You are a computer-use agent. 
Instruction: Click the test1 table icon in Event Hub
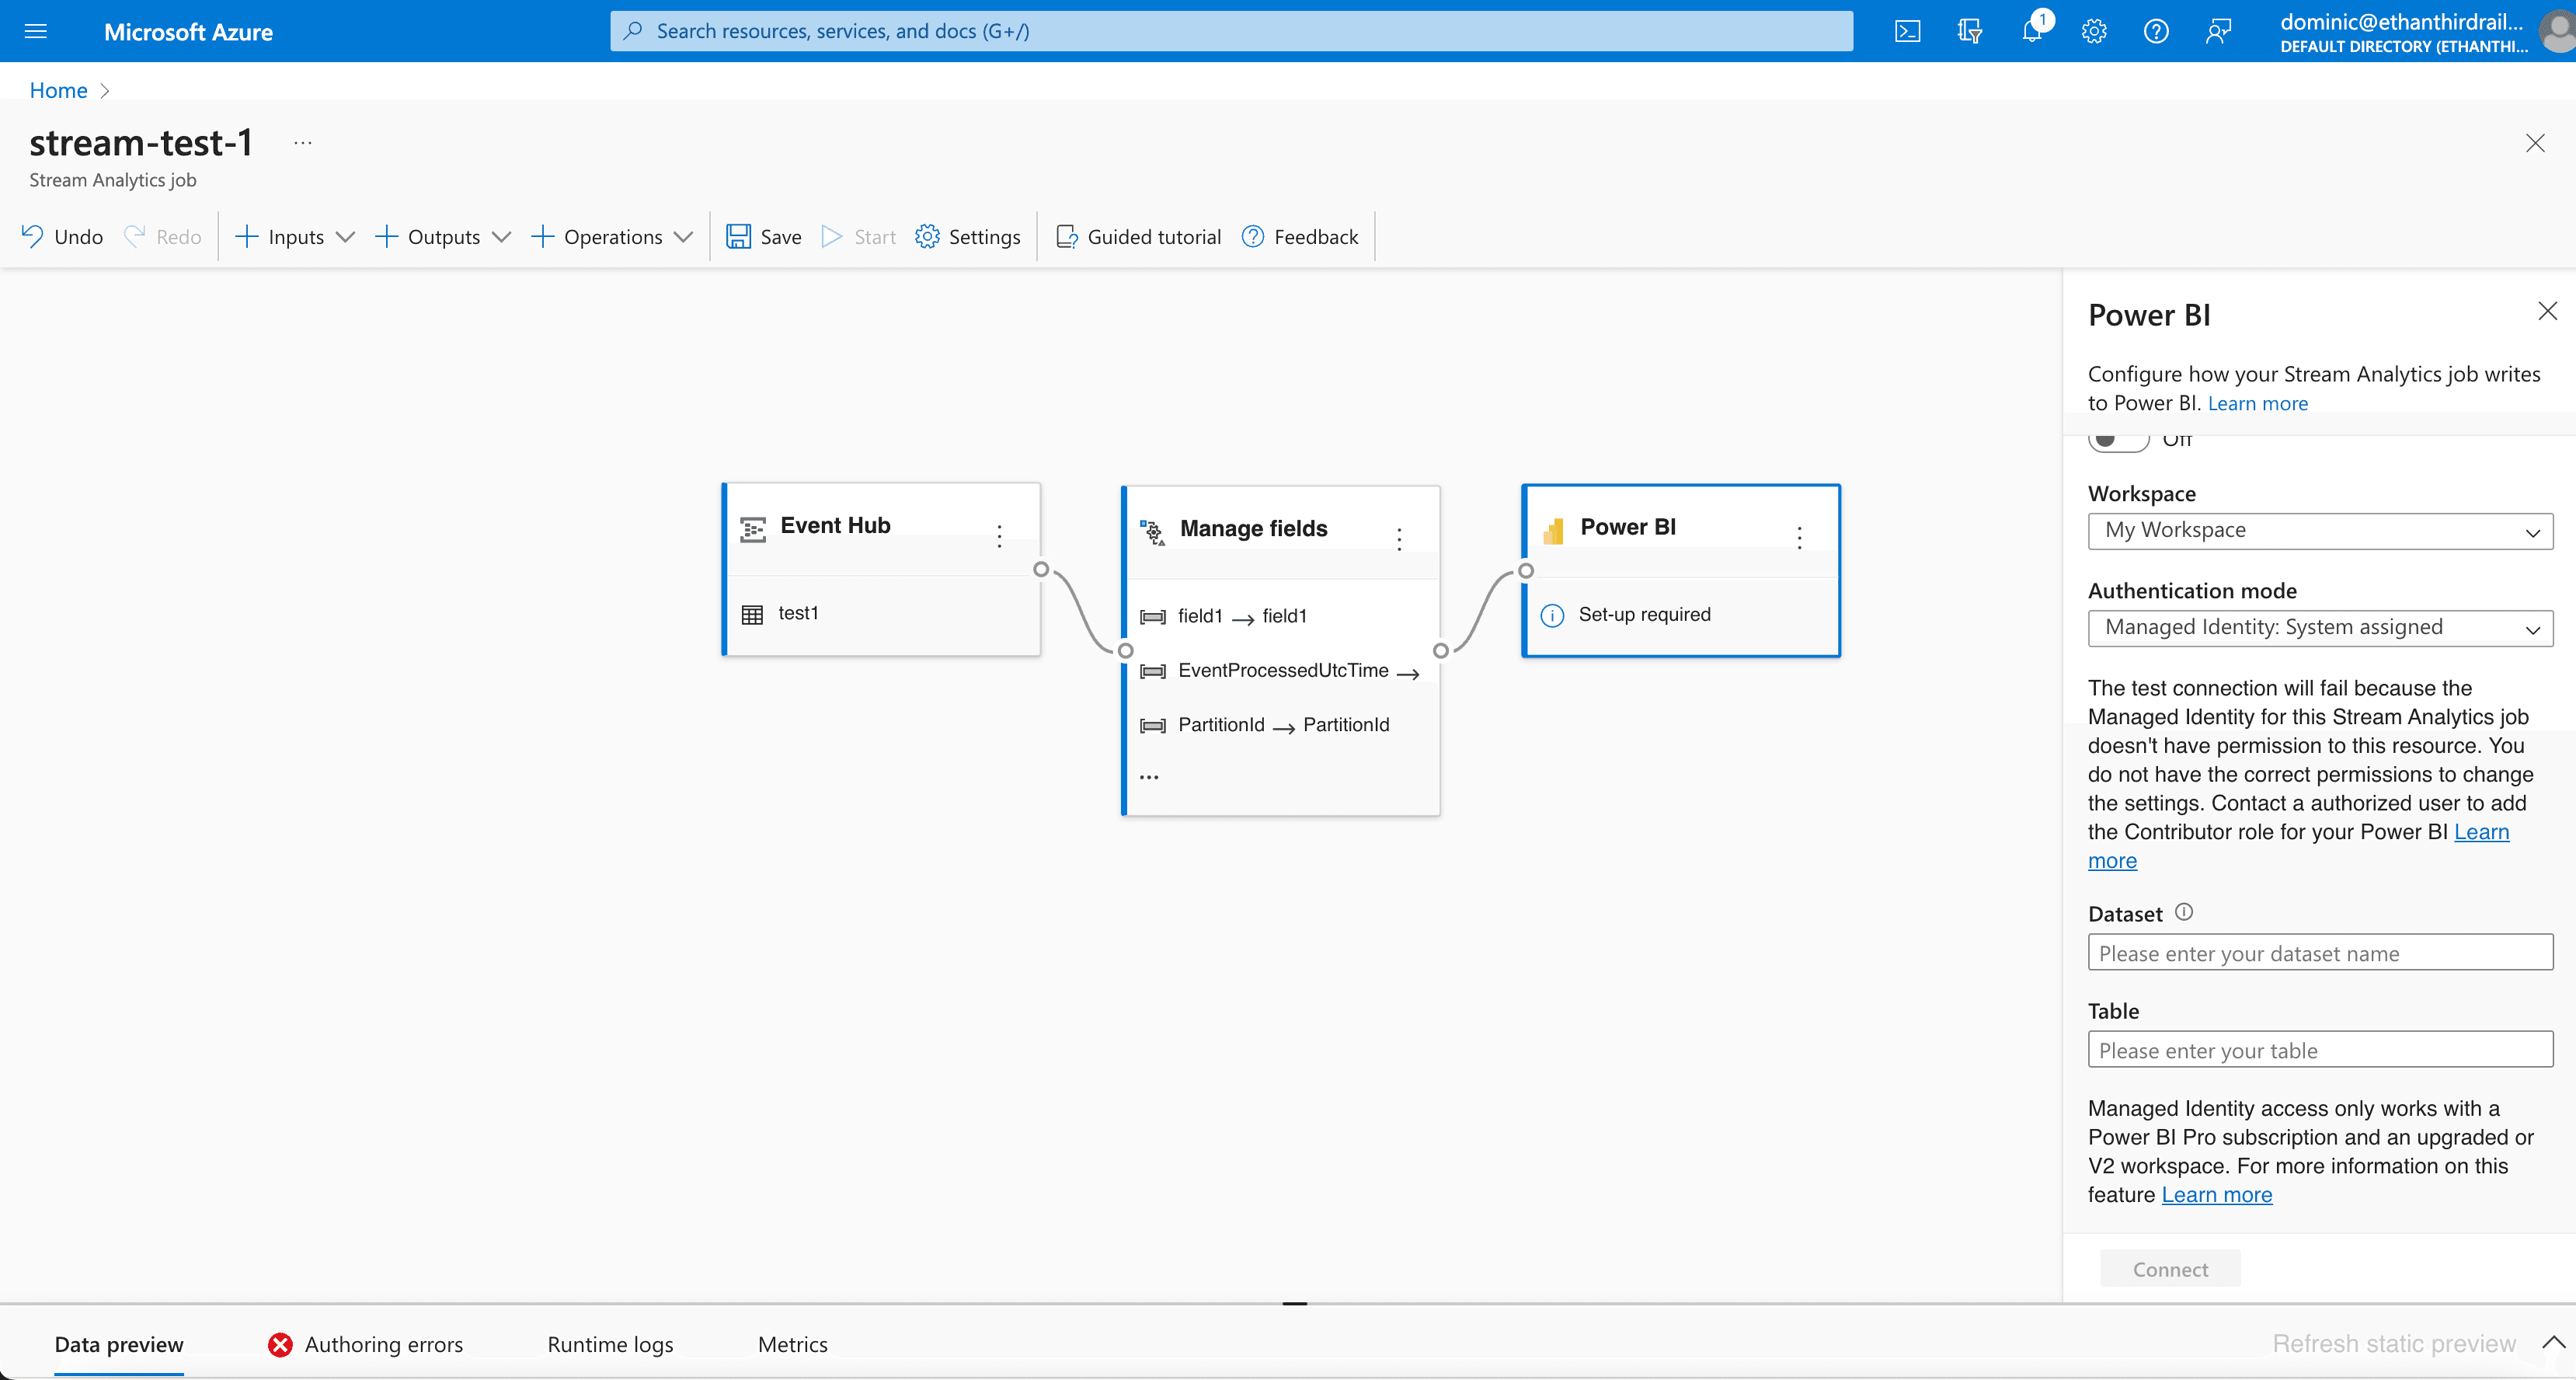(752, 614)
